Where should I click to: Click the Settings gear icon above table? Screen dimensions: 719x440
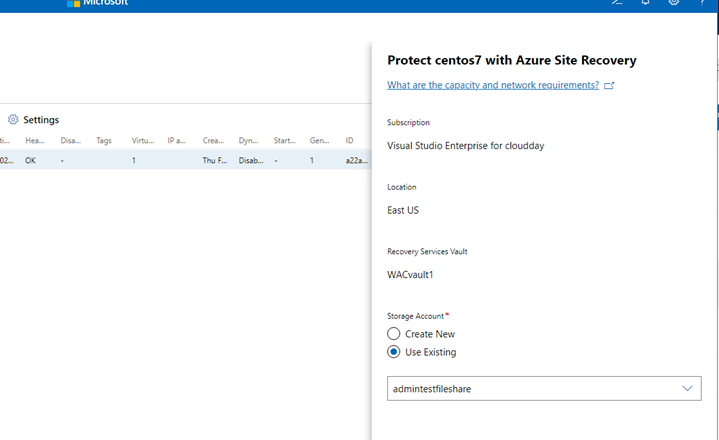coord(13,120)
